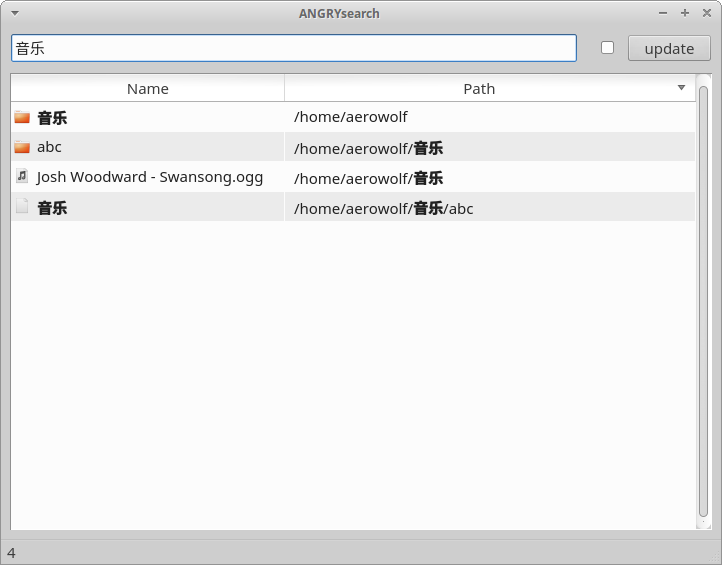Image resolution: width=722 pixels, height=565 pixels.
Task: Click the abc folder icon
Action: (x=22, y=147)
